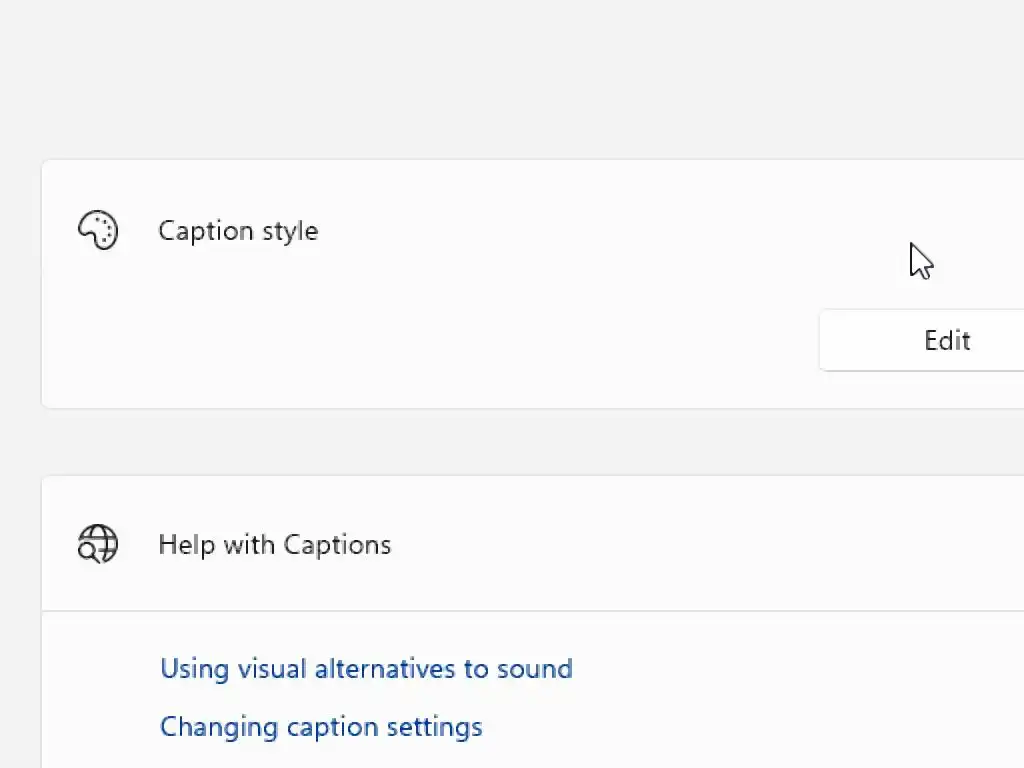Click the Caption style label text
Image resolution: width=1024 pixels, height=768 pixels.
238,231
